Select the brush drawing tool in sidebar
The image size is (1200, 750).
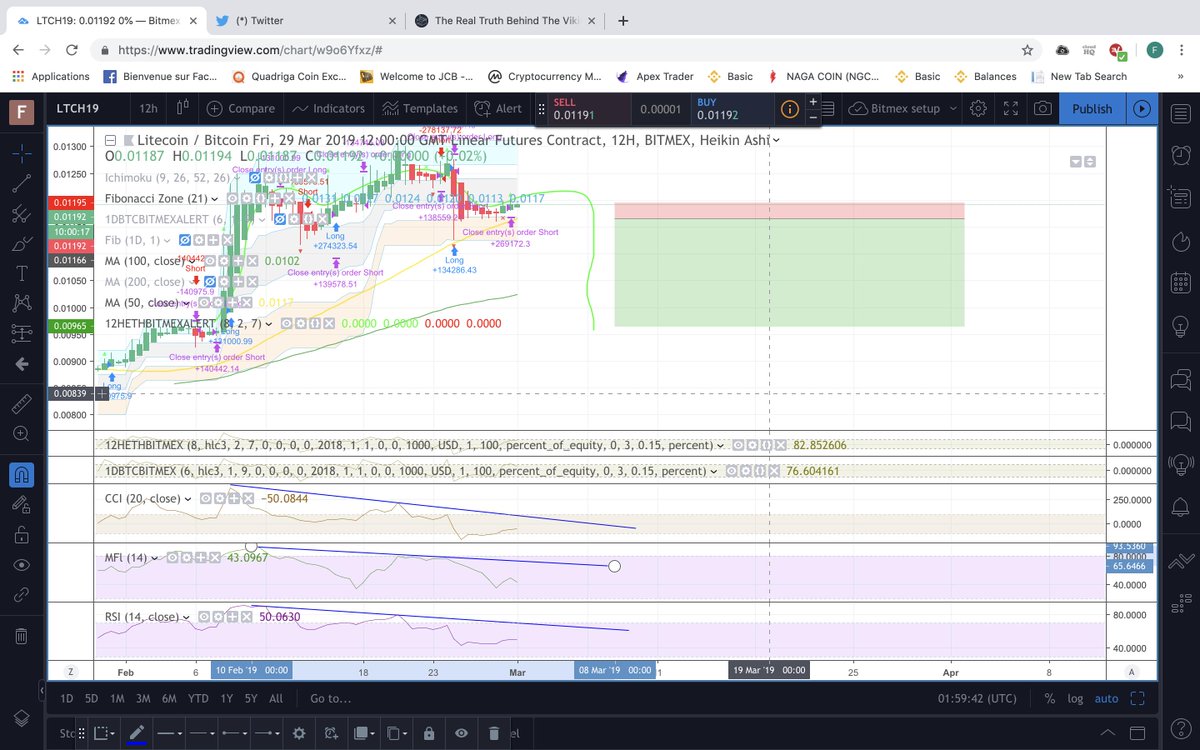pos(21,243)
